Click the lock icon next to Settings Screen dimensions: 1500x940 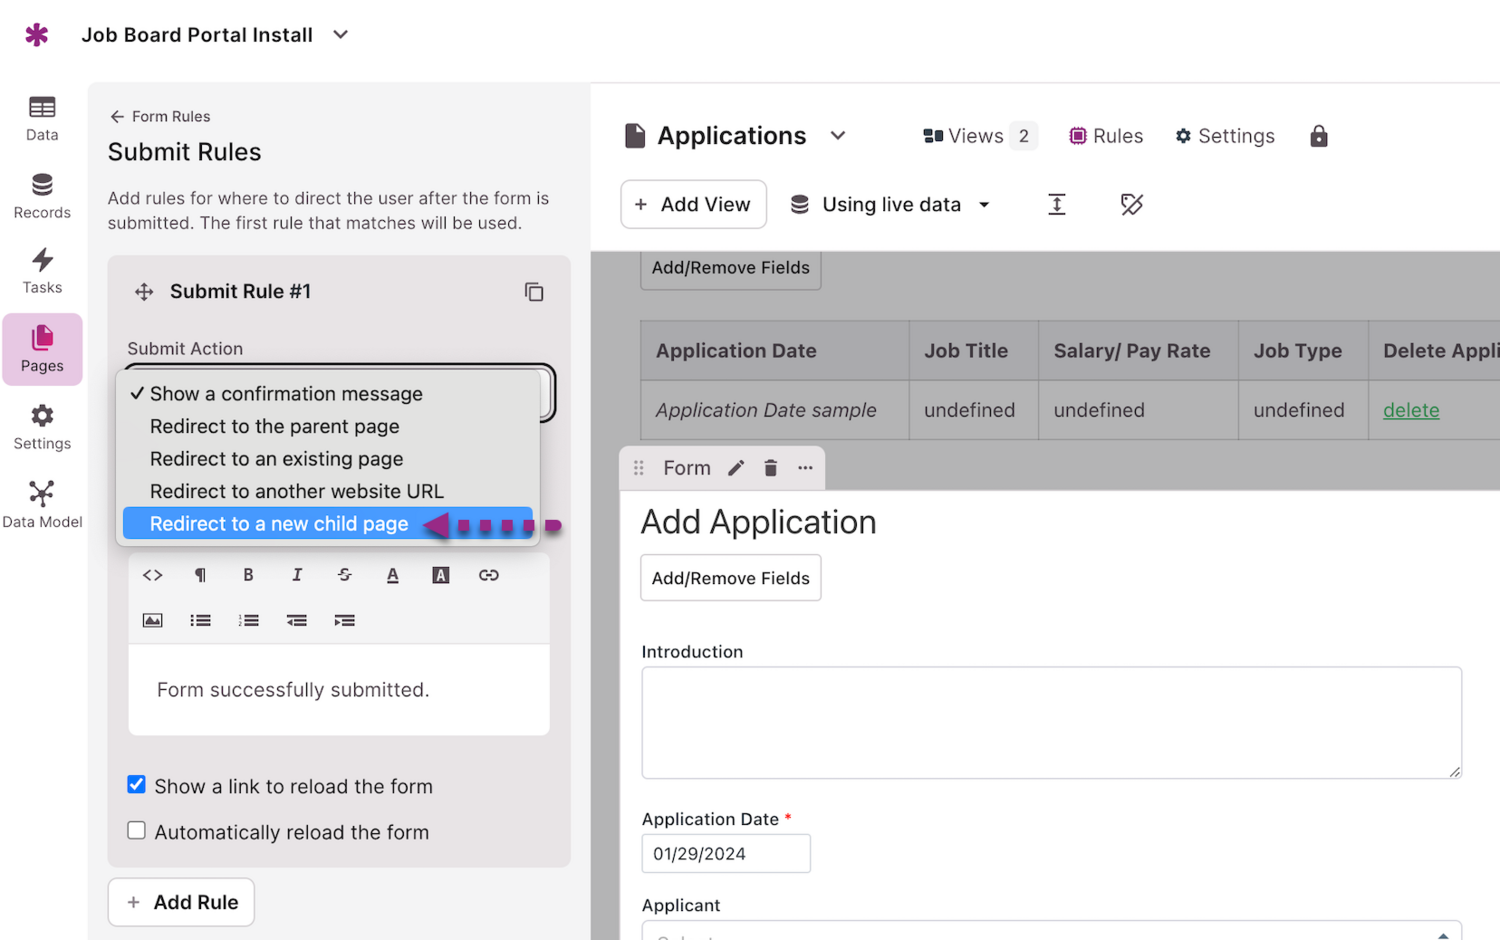point(1318,136)
